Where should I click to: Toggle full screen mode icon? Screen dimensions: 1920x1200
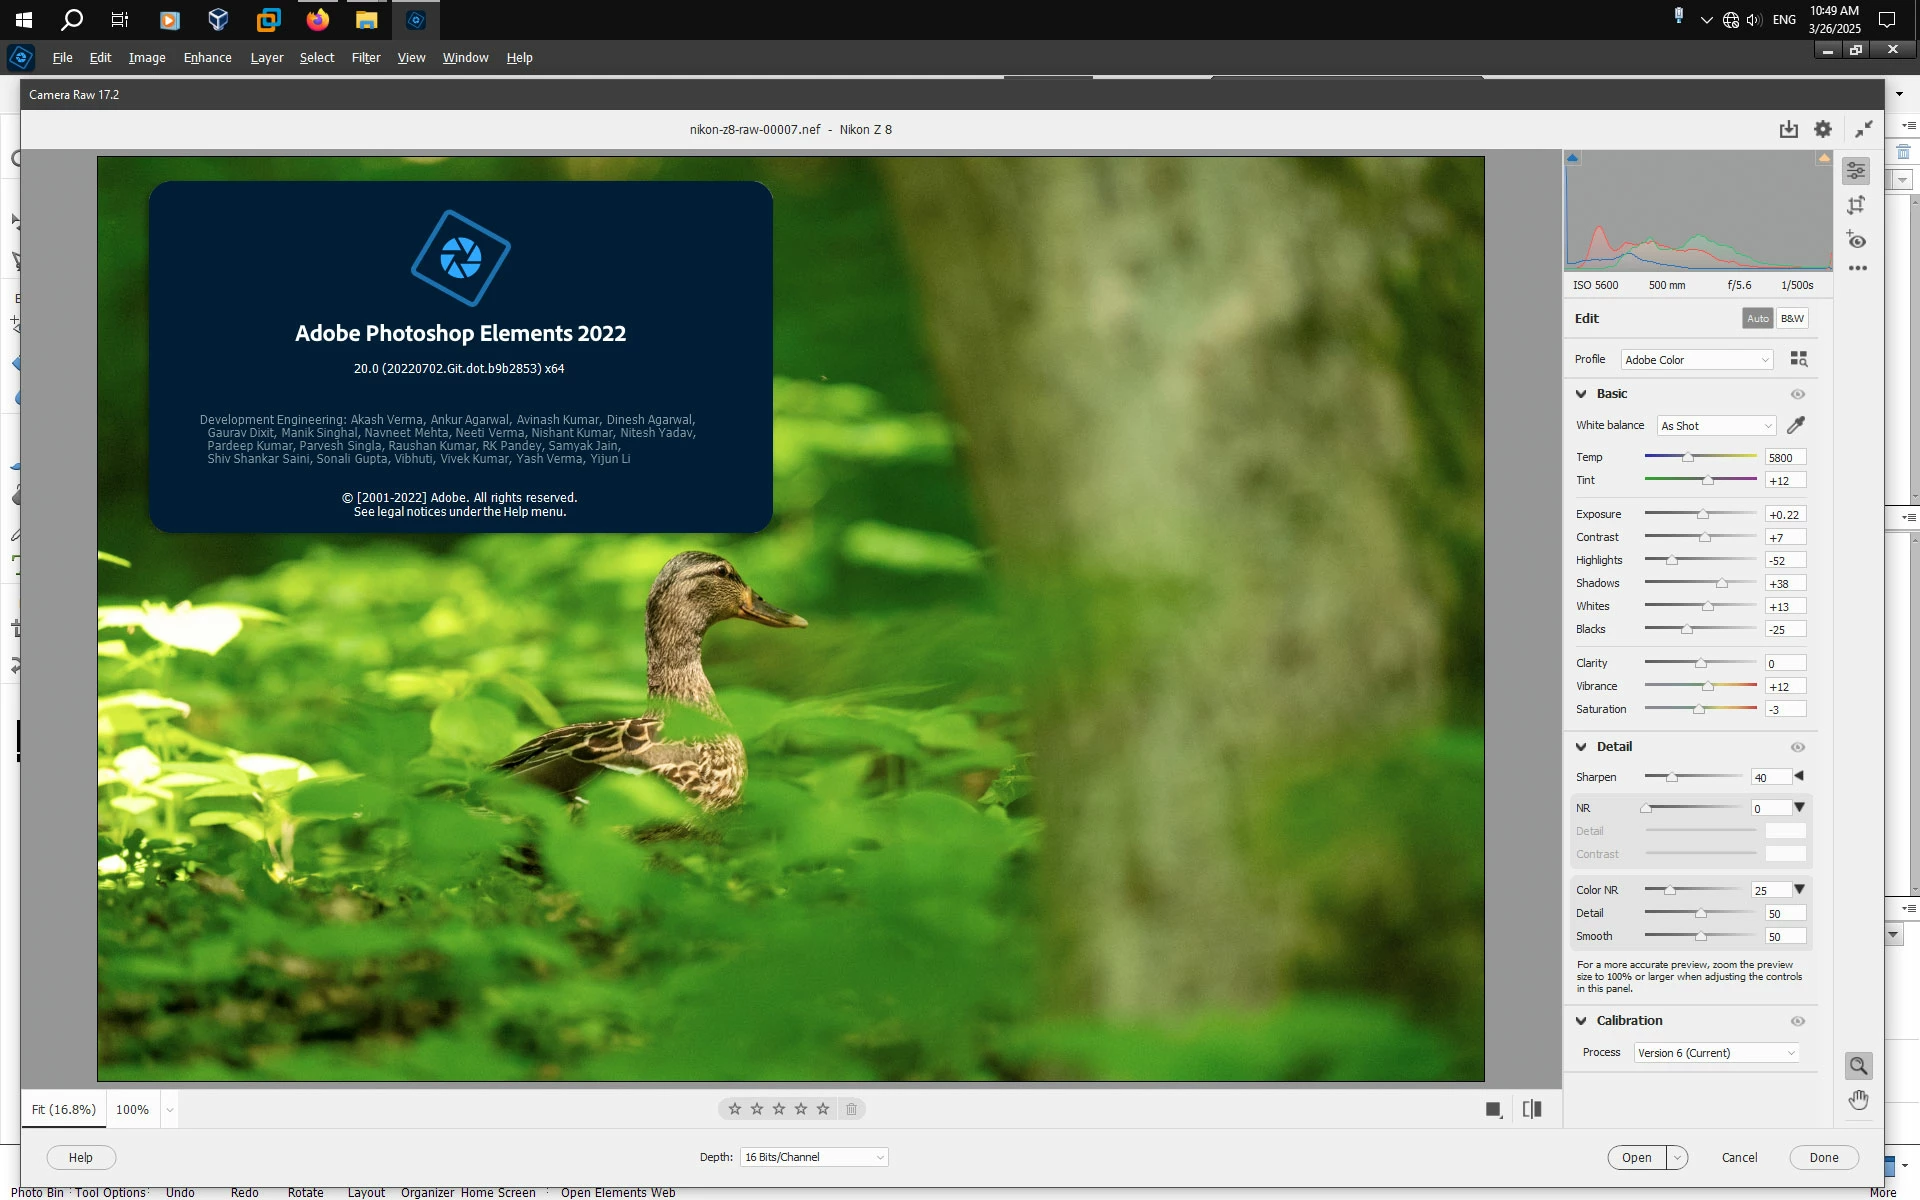[x=1863, y=129]
